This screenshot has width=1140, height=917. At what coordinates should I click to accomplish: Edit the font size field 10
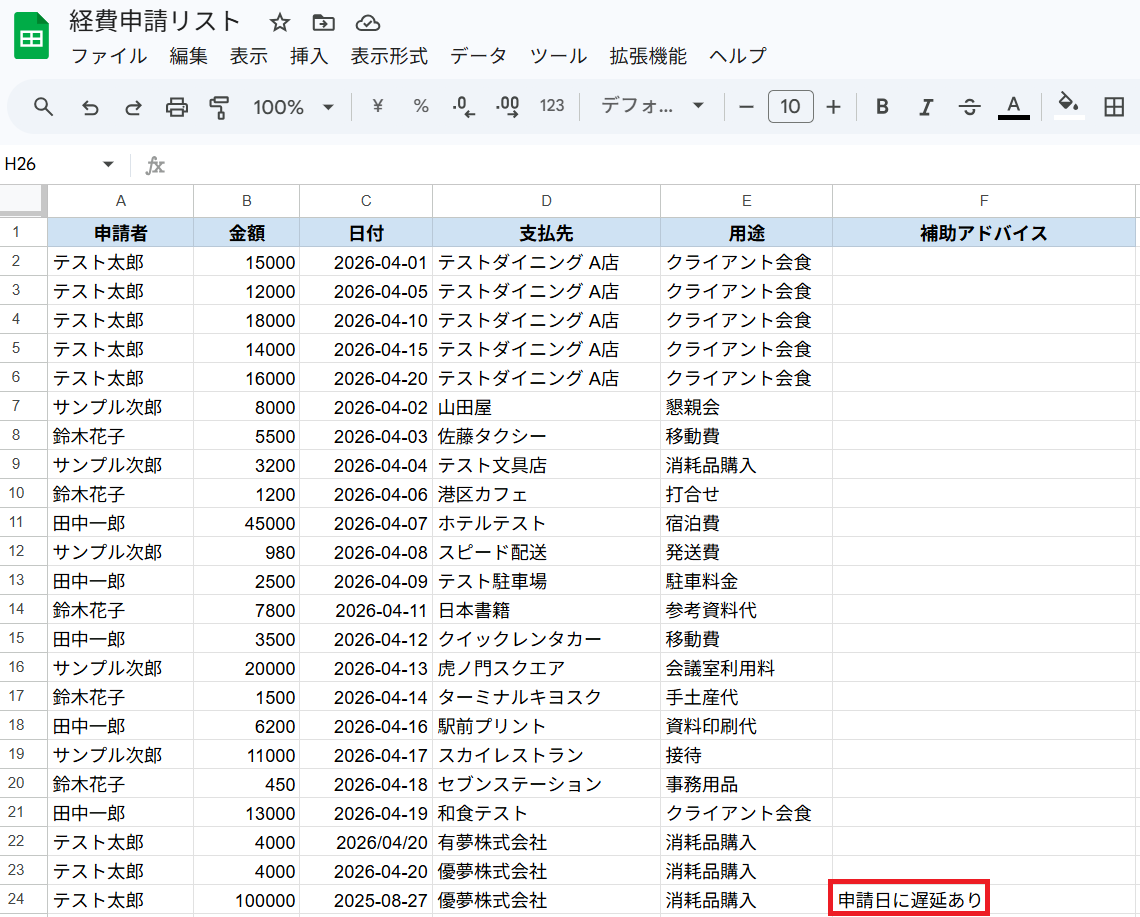(x=790, y=107)
